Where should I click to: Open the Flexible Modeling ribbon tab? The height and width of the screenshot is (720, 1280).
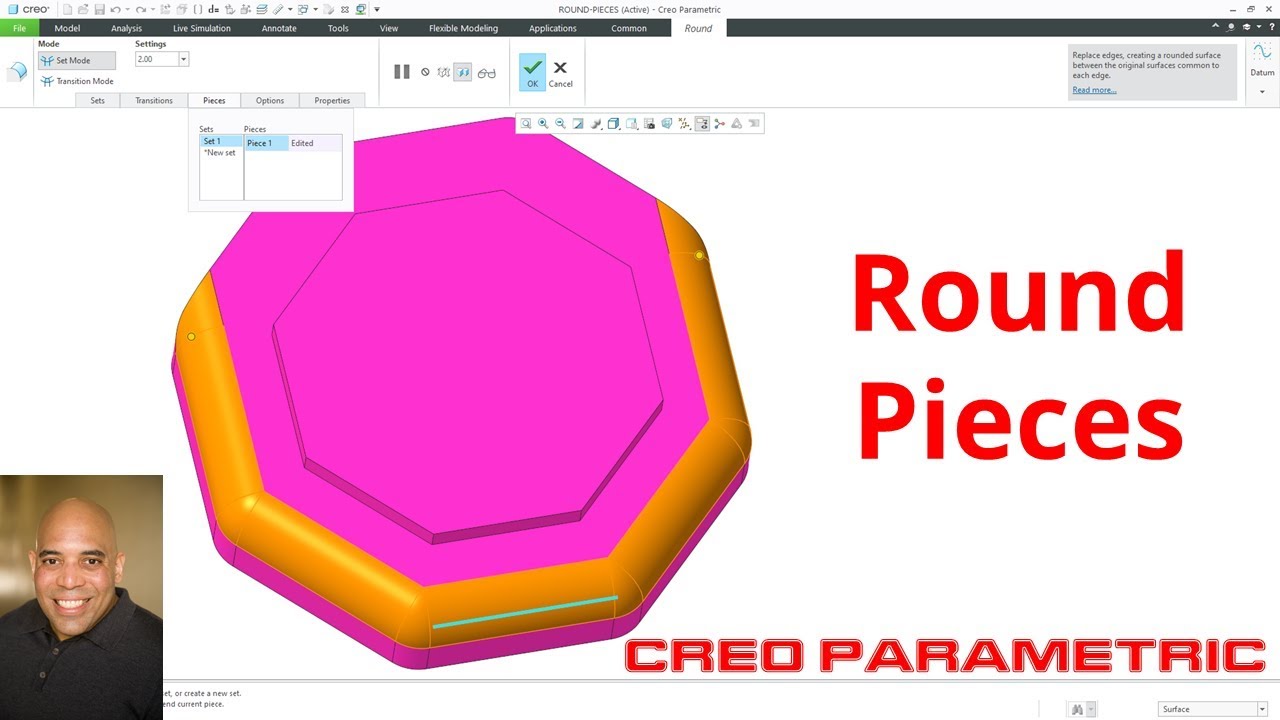click(463, 28)
